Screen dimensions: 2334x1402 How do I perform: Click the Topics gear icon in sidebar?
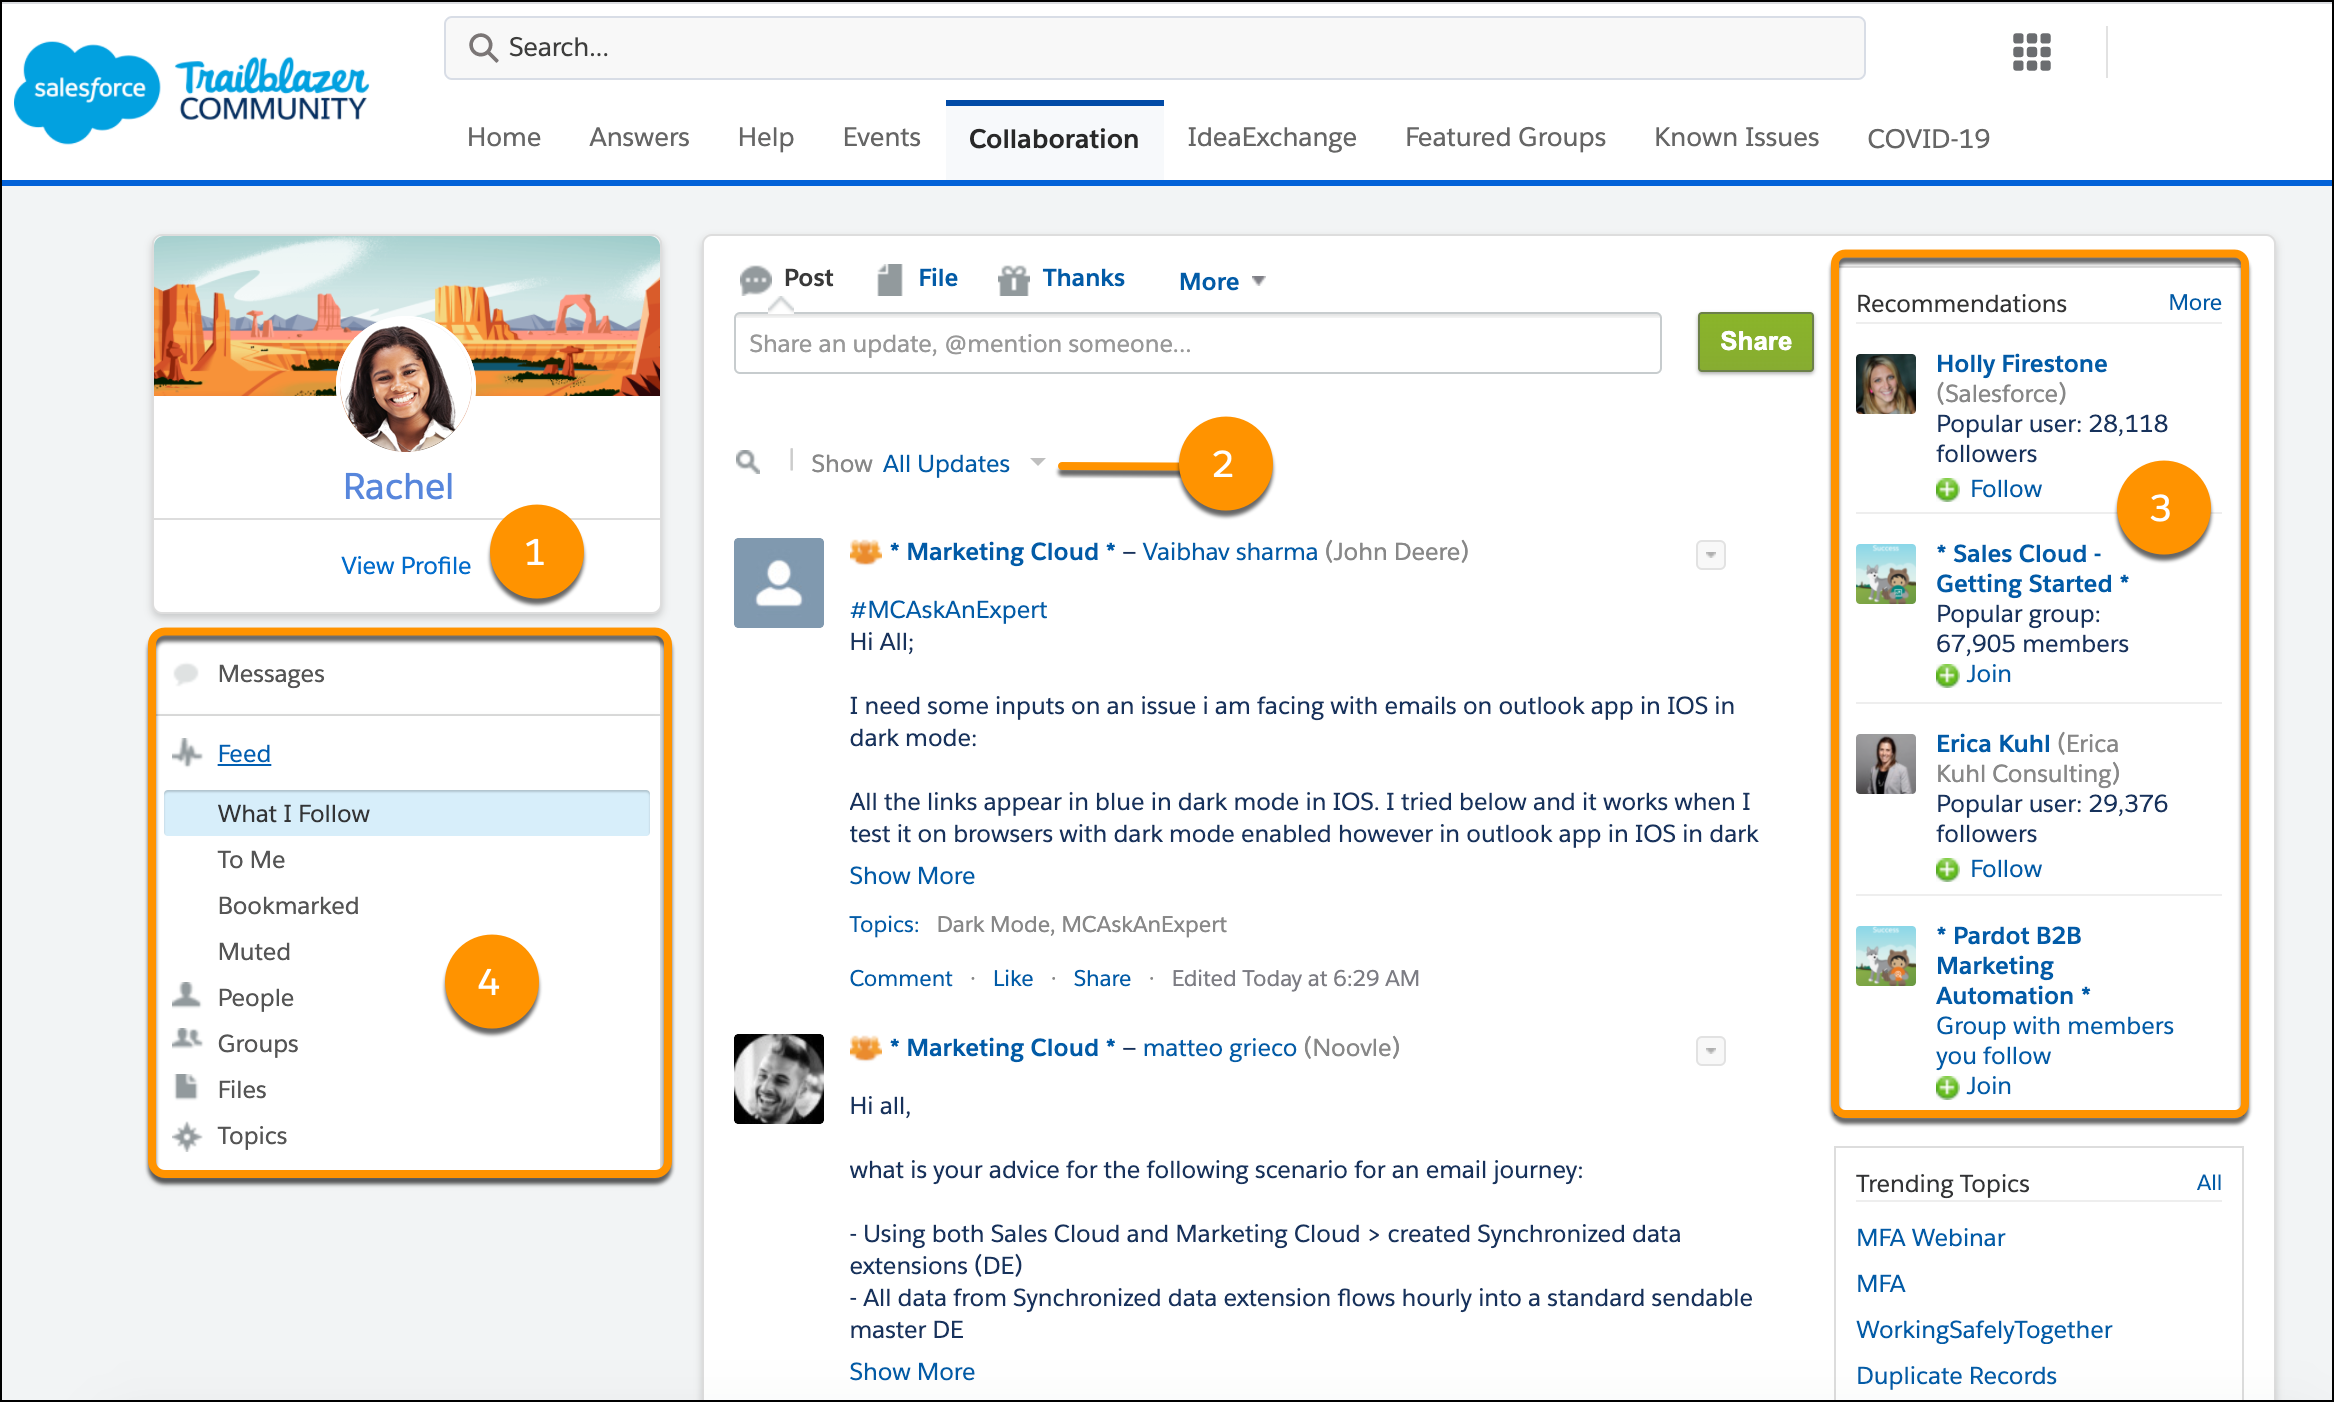pyautogui.click(x=186, y=1136)
